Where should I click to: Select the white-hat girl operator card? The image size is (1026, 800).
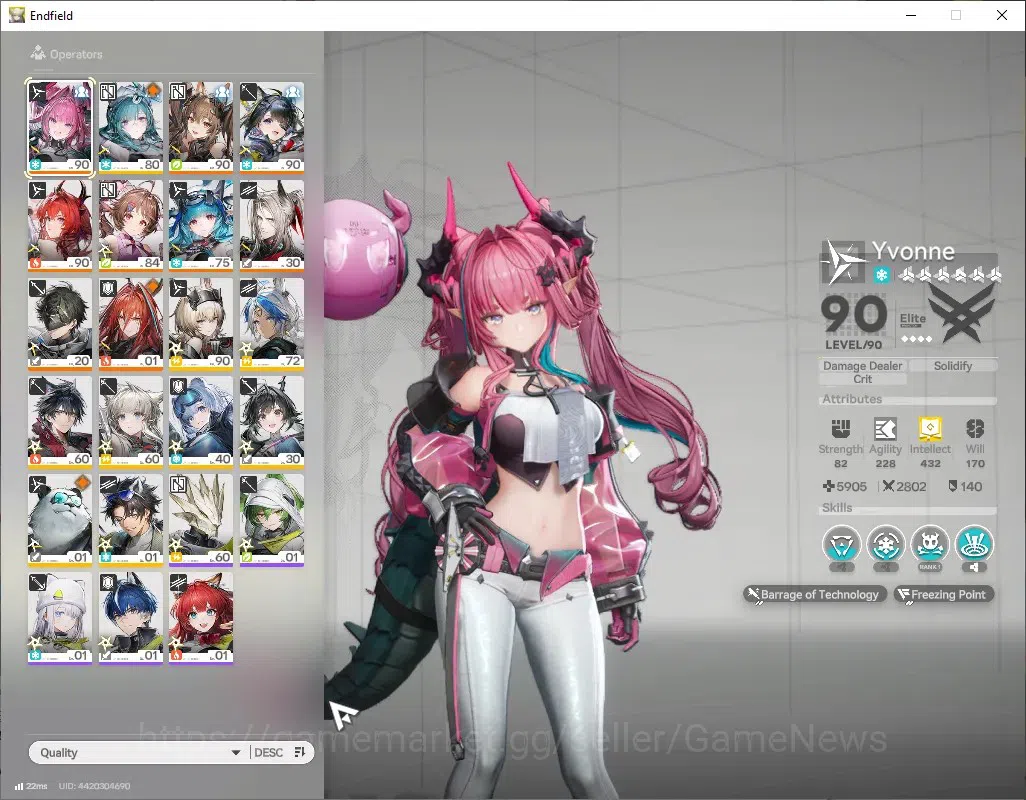pyautogui.click(x=60, y=619)
